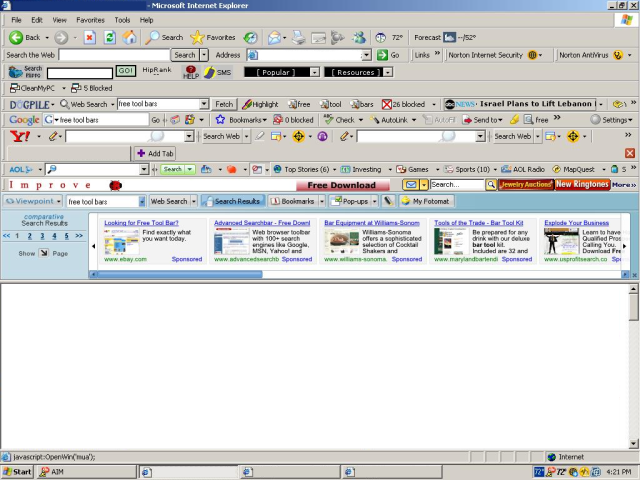The width and height of the screenshot is (640, 480).
Task: Open the Edit menu
Action: 37,20
